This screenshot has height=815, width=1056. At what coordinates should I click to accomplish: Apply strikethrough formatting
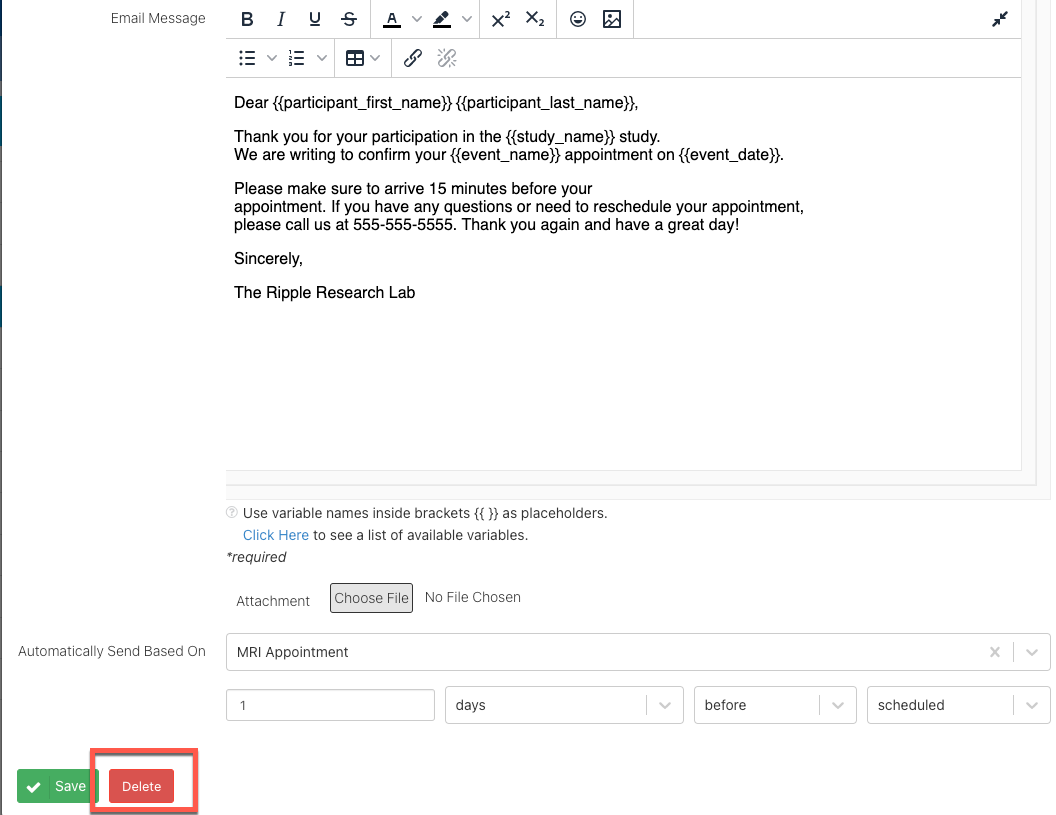[x=348, y=19]
